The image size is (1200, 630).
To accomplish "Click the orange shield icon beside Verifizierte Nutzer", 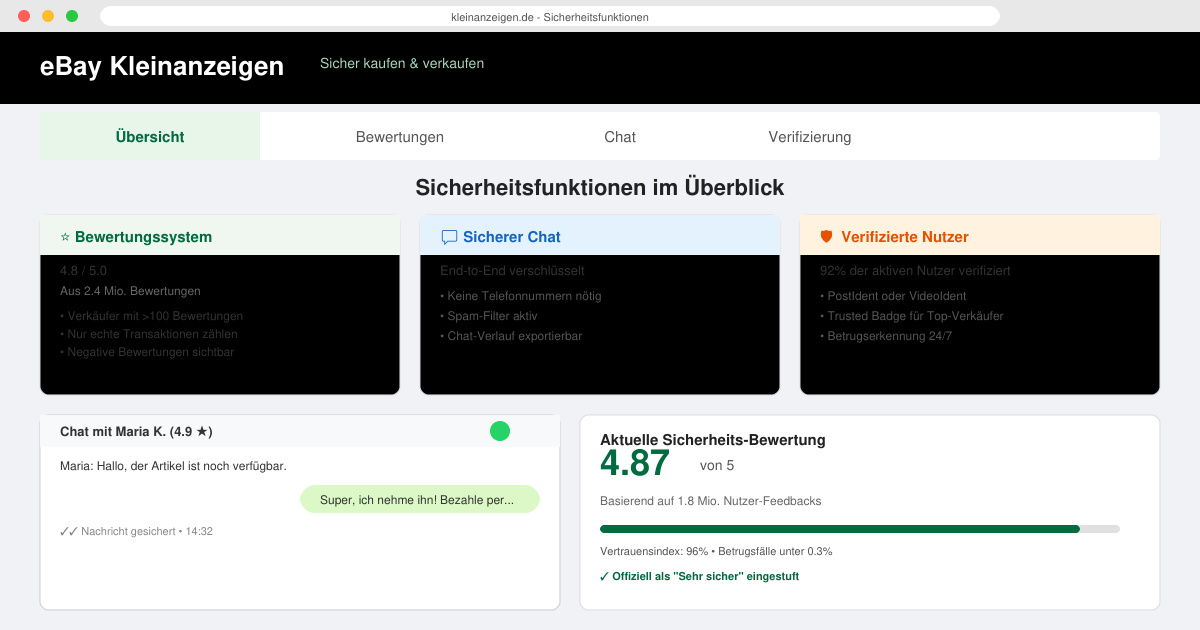I will pos(826,237).
